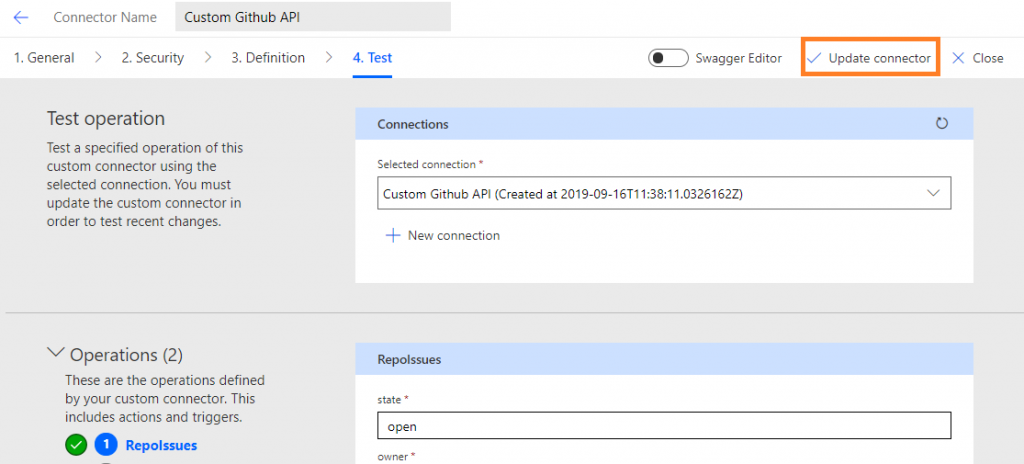
Task: Select the 4. Test tab
Action: 372,58
